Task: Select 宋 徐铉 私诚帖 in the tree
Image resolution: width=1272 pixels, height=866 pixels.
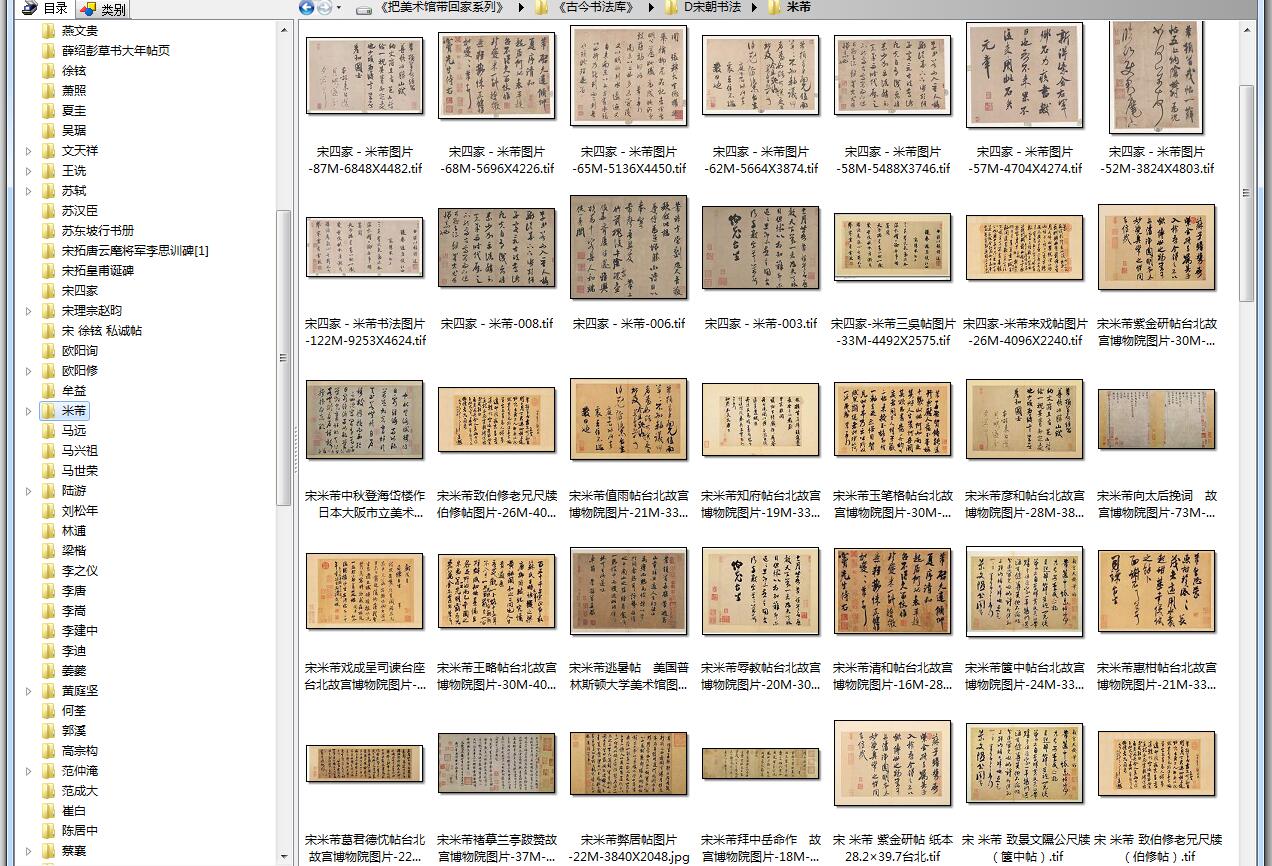Action: (x=102, y=330)
